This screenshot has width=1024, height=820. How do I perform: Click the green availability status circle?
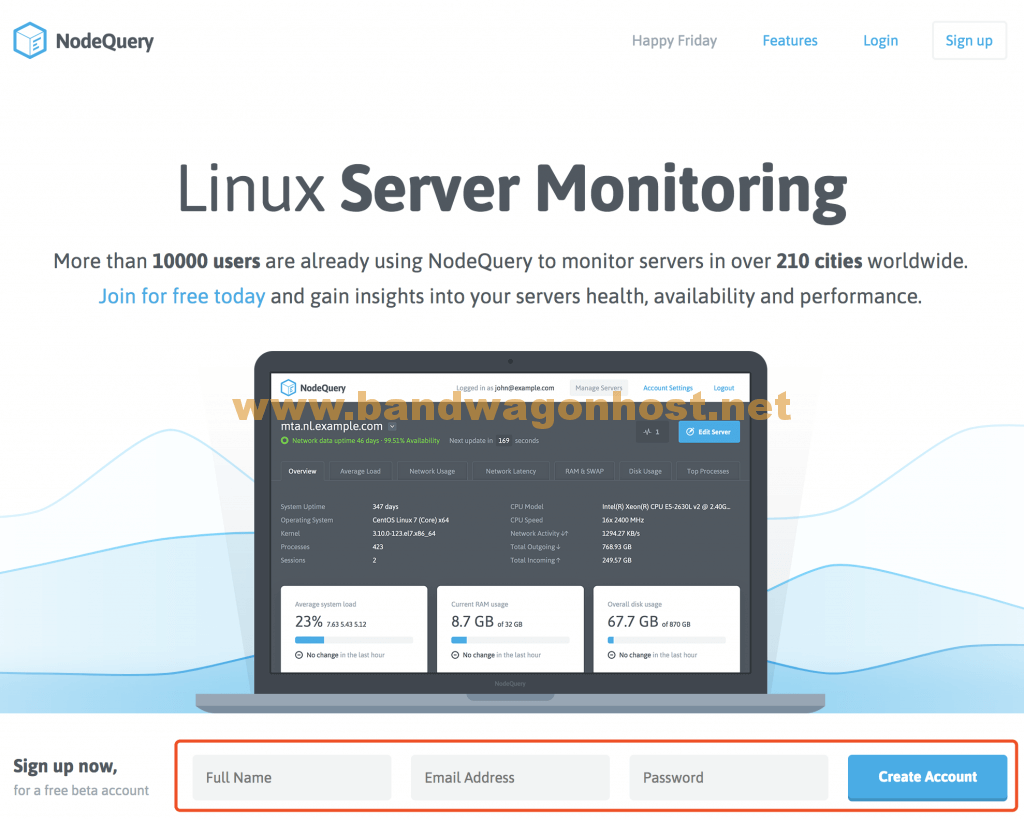point(285,441)
